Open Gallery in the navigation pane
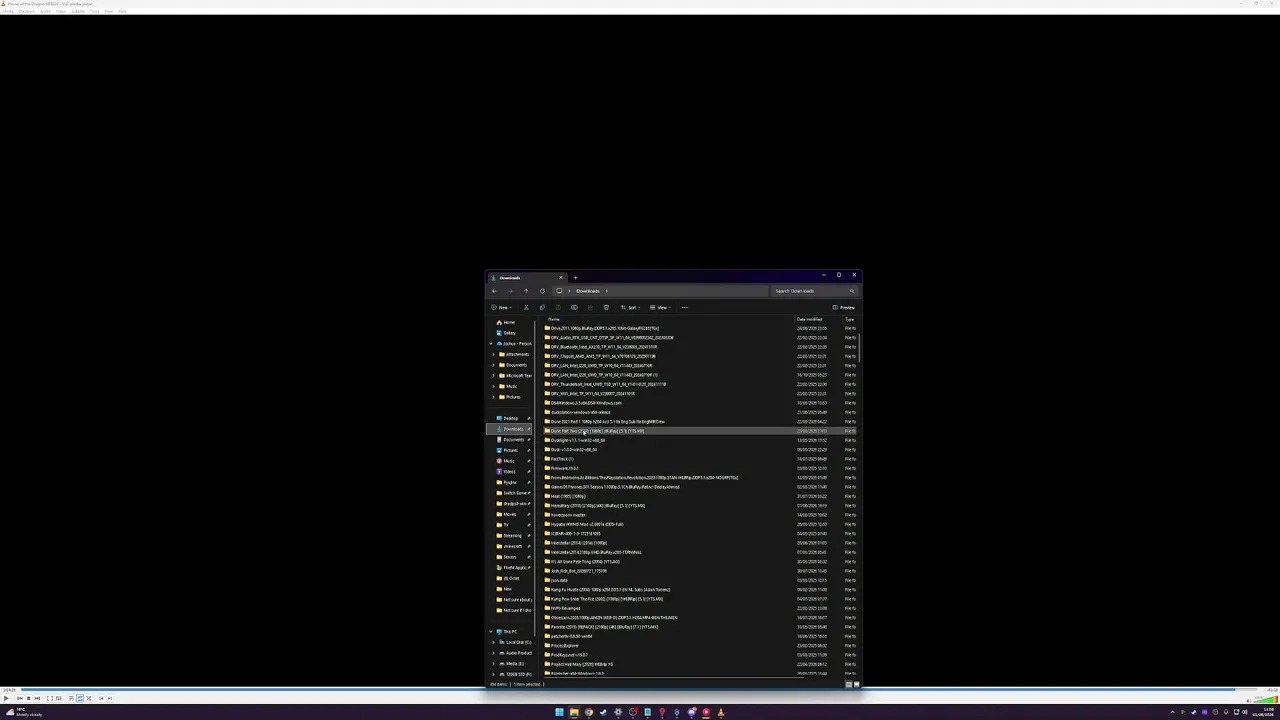Screen dimensions: 1280x720 (506, 333)
